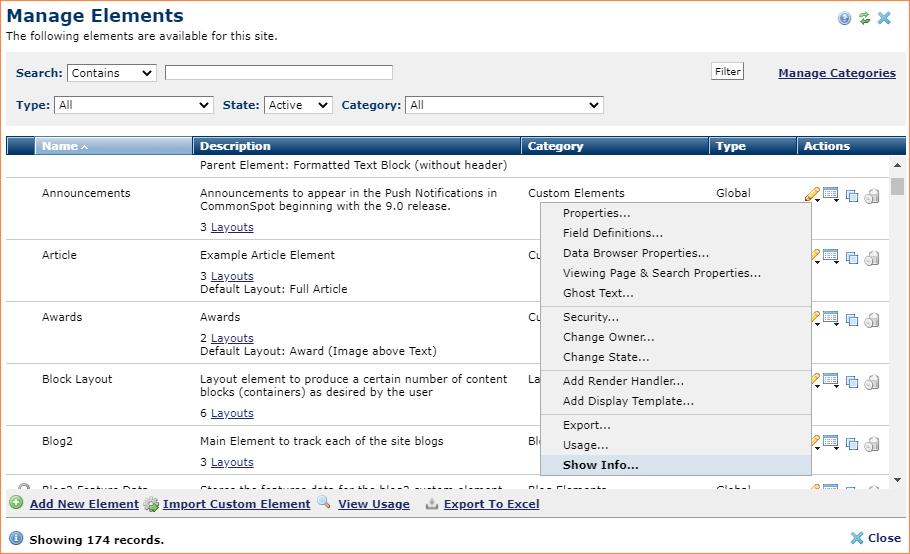Open the layouts menu icon for Article
Image resolution: width=910 pixels, height=554 pixels.
coord(831,256)
